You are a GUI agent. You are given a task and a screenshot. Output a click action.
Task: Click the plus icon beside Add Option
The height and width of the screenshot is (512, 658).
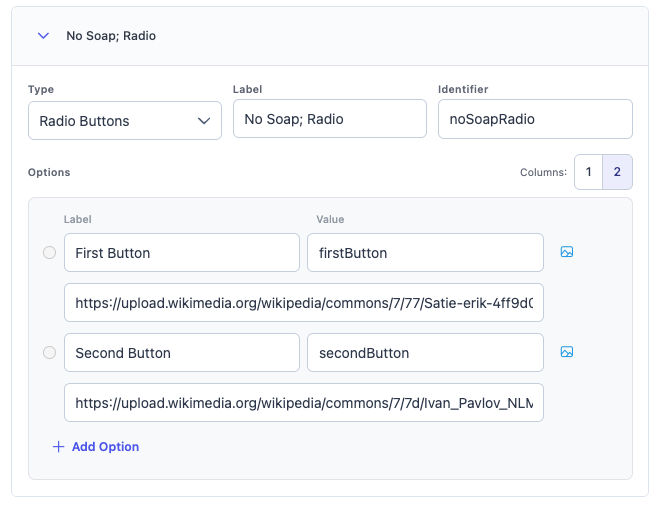coord(58,447)
